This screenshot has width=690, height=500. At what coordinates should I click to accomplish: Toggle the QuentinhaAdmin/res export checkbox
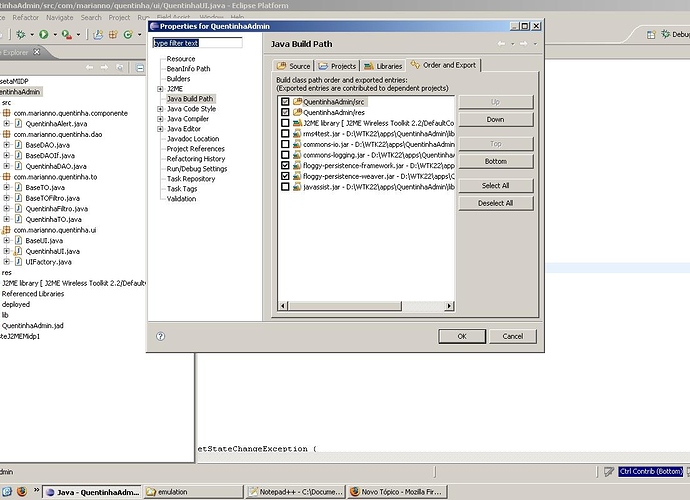tap(285, 112)
